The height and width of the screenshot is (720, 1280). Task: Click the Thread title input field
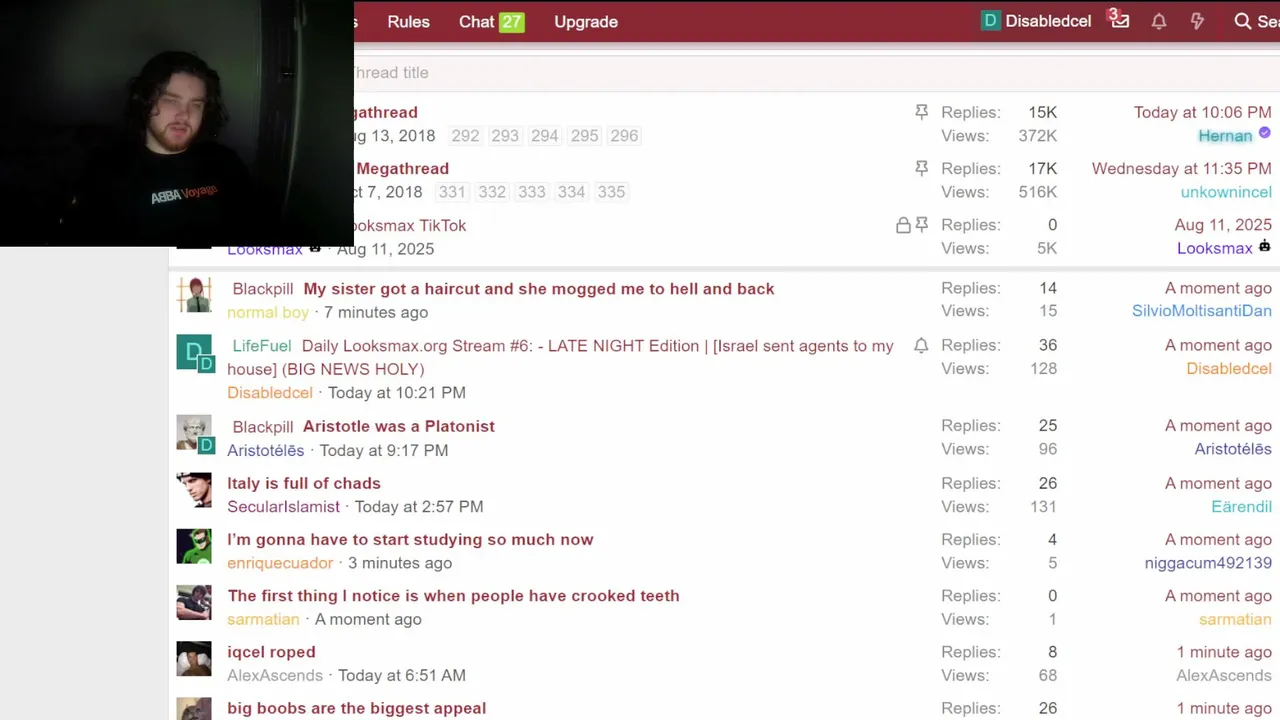pyautogui.click(x=640, y=73)
